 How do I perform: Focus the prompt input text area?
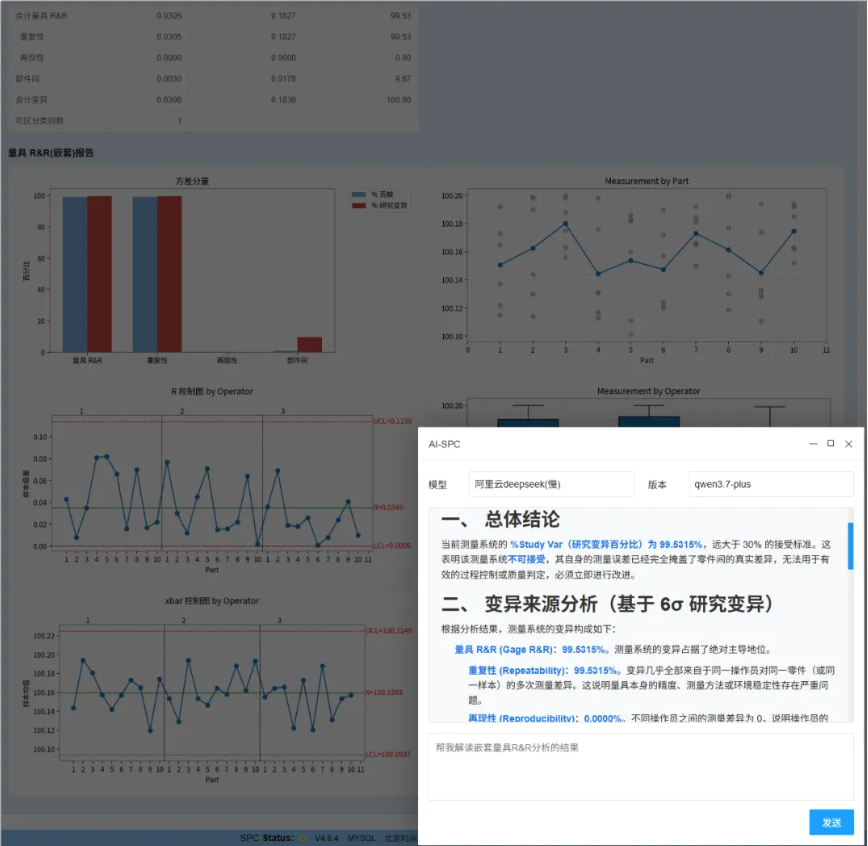pos(640,767)
